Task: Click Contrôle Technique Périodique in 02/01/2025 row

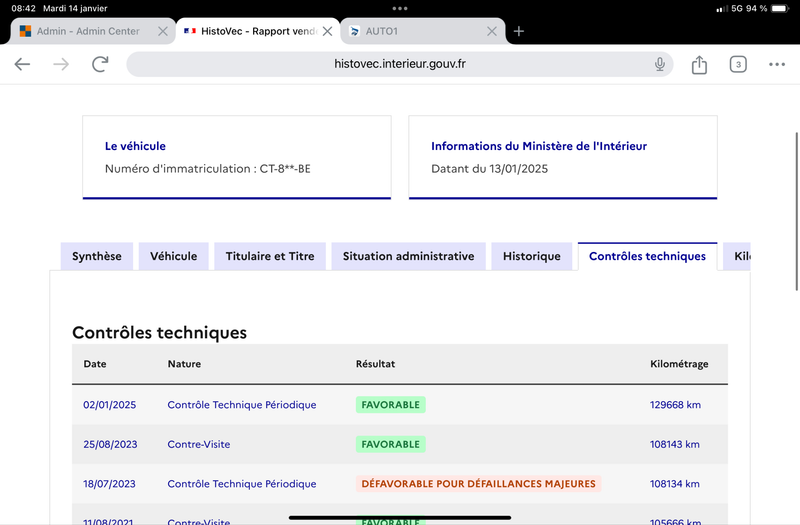Action: click(x=242, y=405)
